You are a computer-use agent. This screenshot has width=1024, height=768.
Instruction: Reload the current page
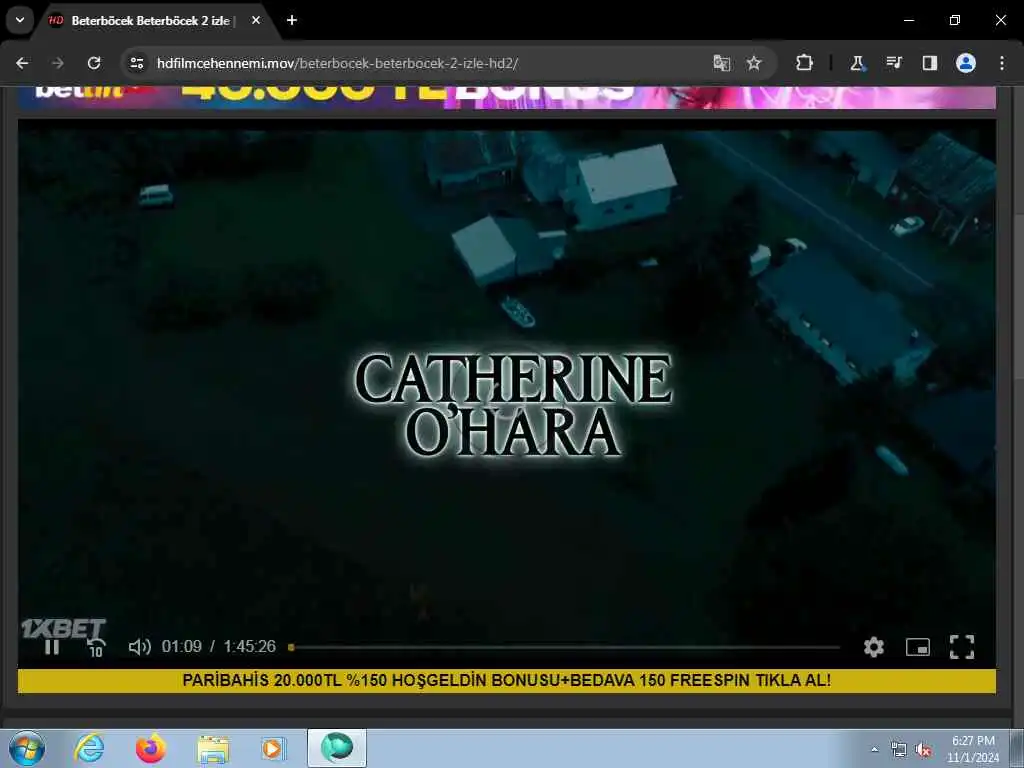point(94,63)
